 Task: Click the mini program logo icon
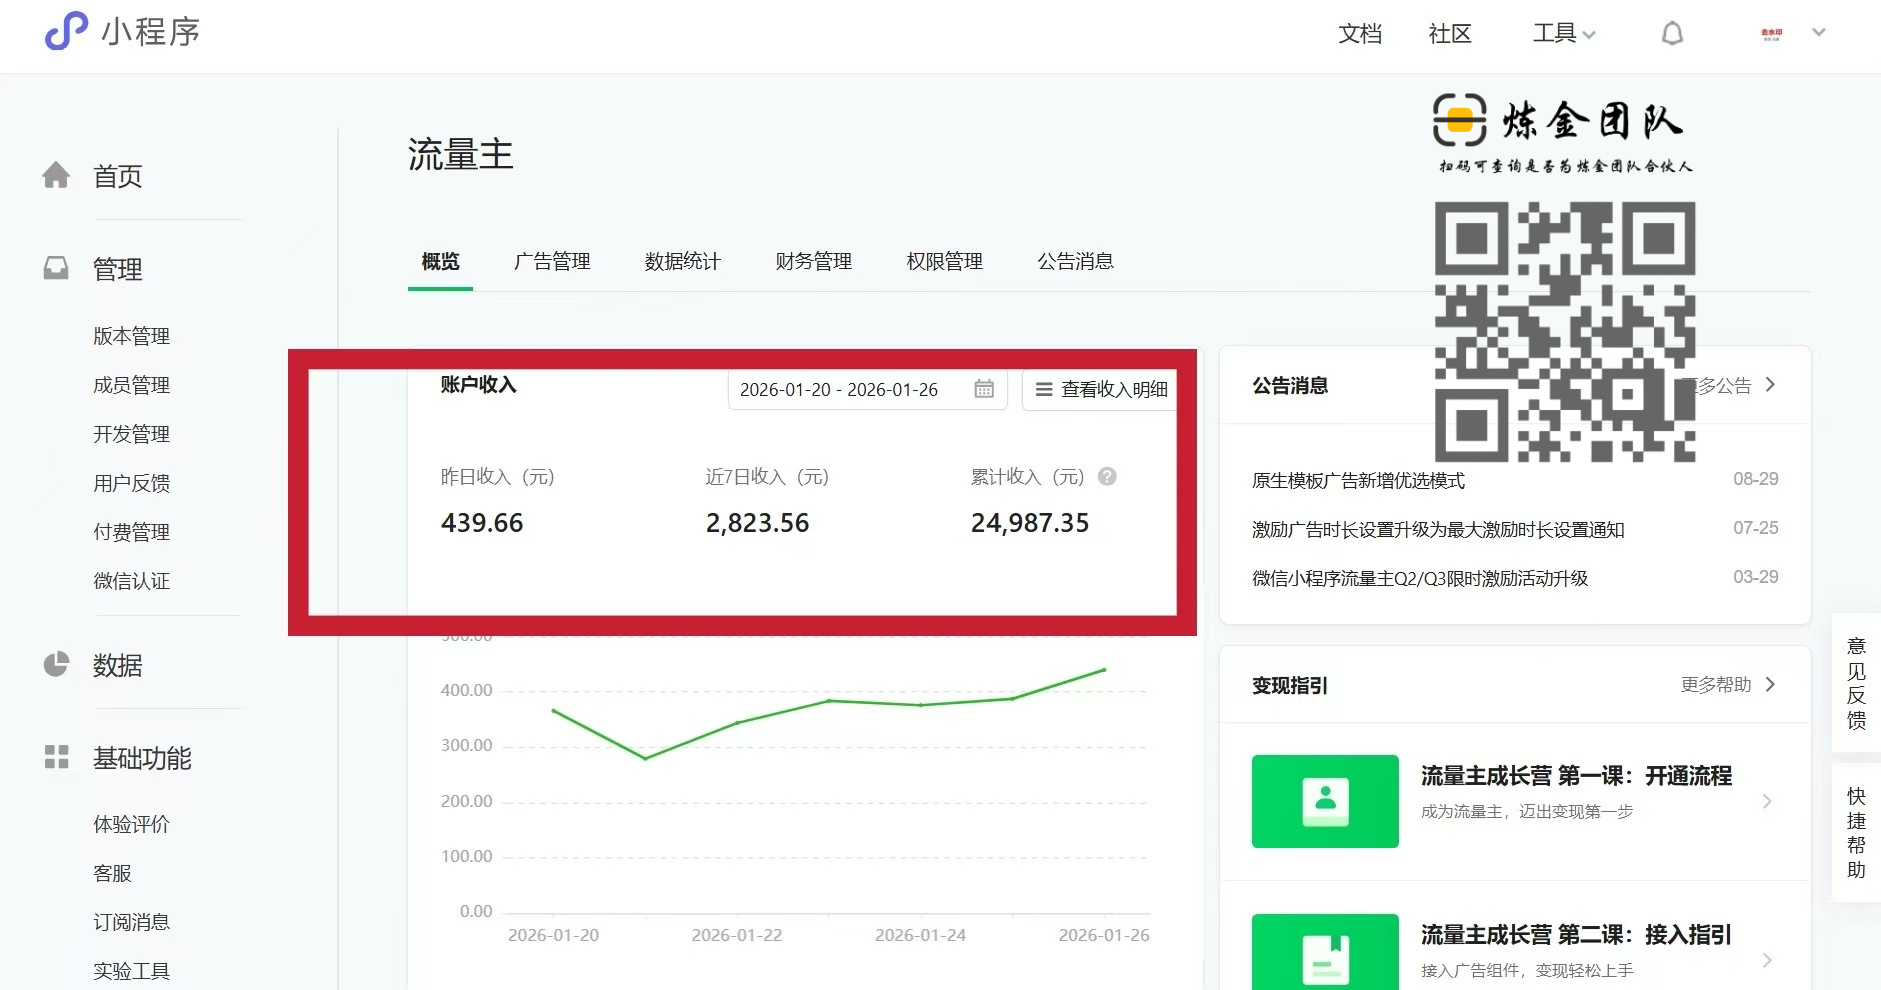[x=67, y=31]
